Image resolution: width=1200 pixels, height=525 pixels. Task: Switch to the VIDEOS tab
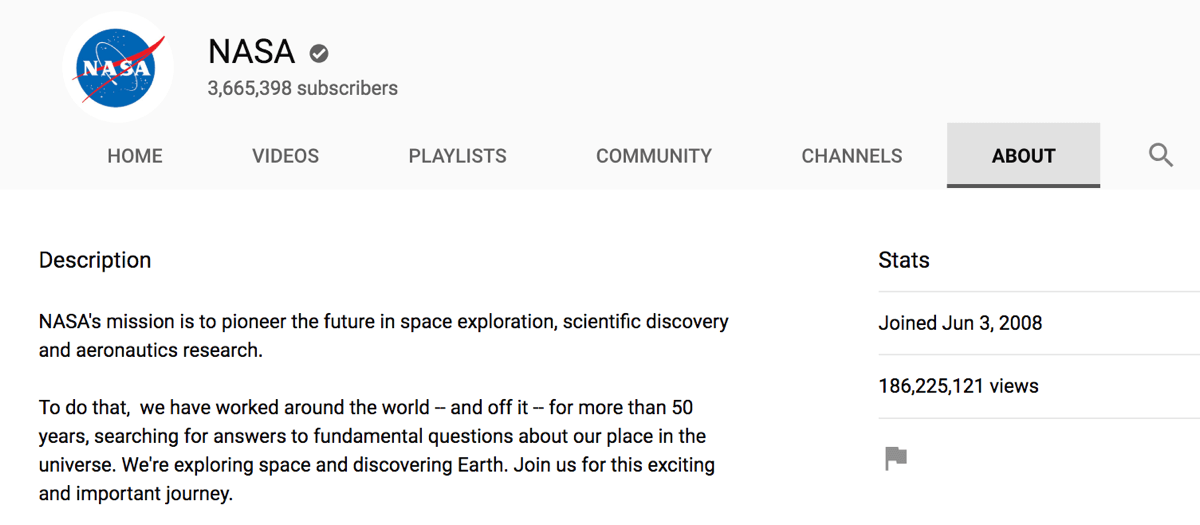tap(285, 156)
